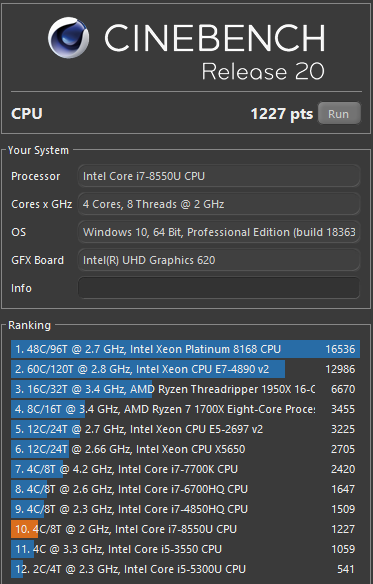Click the OS field showing Windows 10
Screen dimensions: 373x584
(x=219, y=232)
